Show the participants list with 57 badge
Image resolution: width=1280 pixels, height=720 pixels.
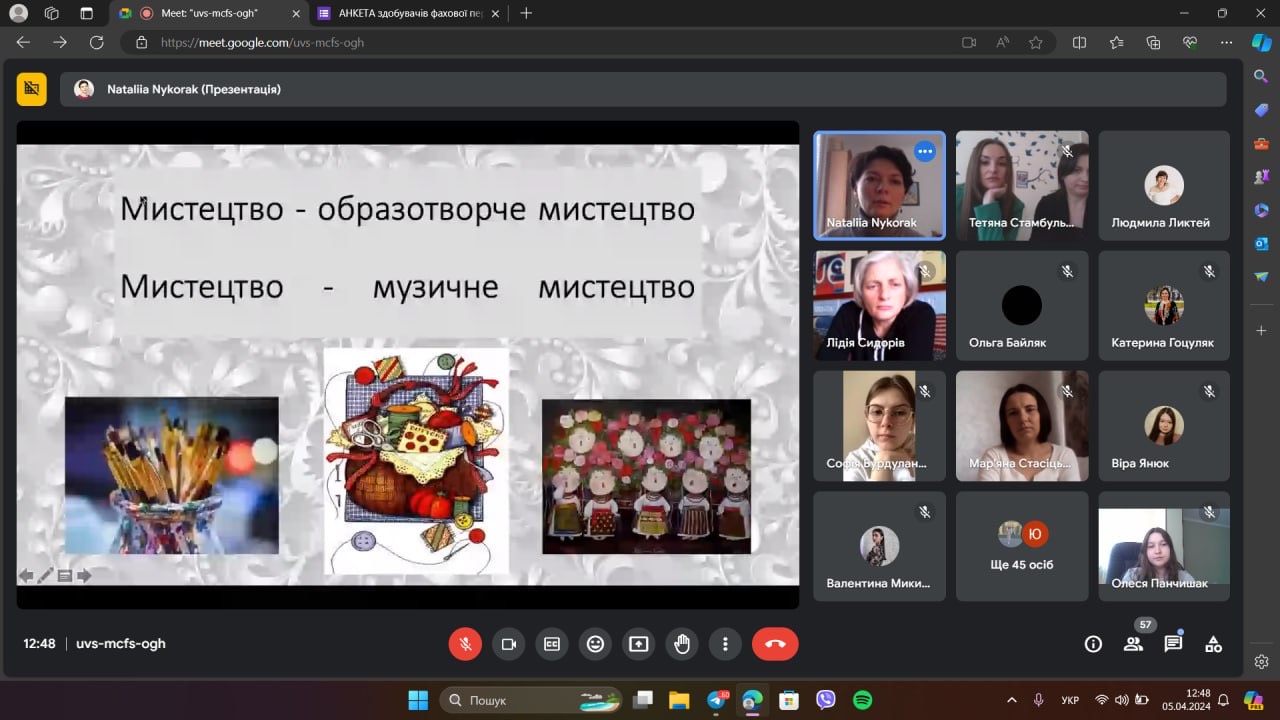[x=1133, y=644]
